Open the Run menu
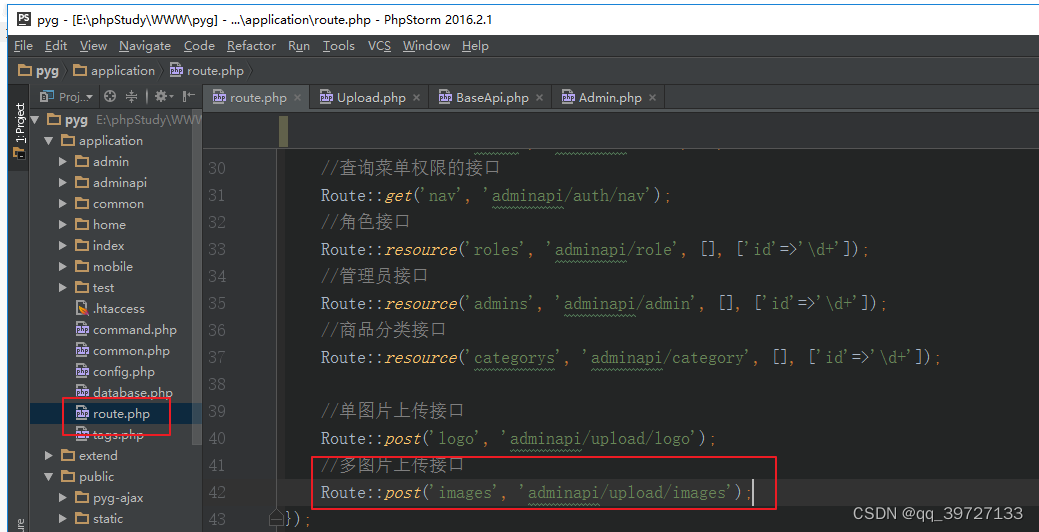The image size is (1039, 532). pyautogui.click(x=299, y=46)
